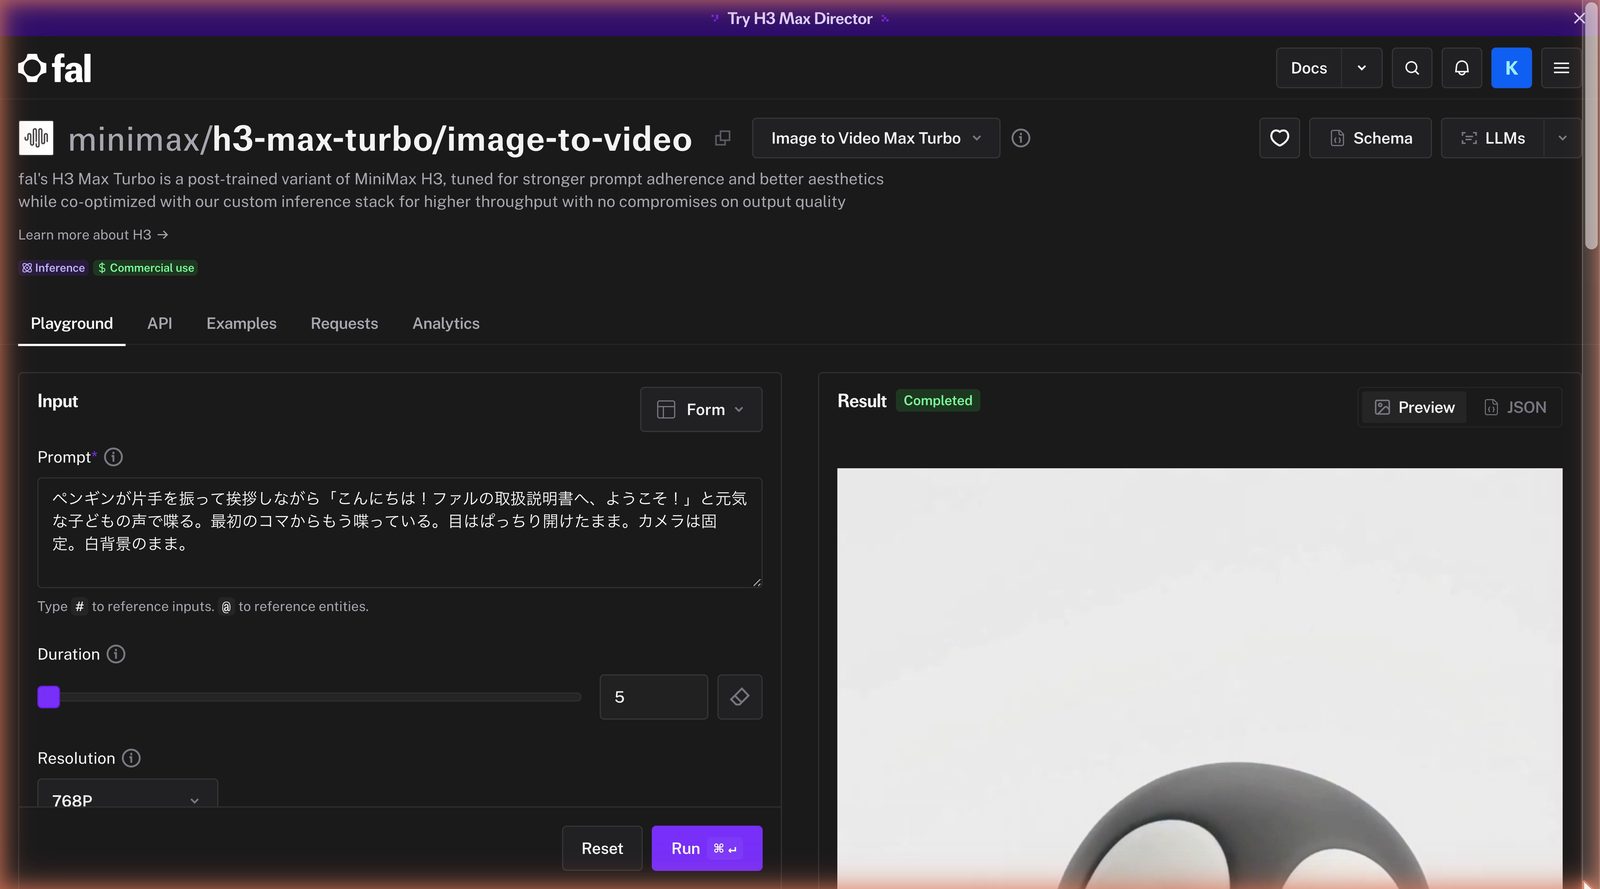Select the Preview result view
This screenshot has height=889, width=1600.
coord(1414,407)
